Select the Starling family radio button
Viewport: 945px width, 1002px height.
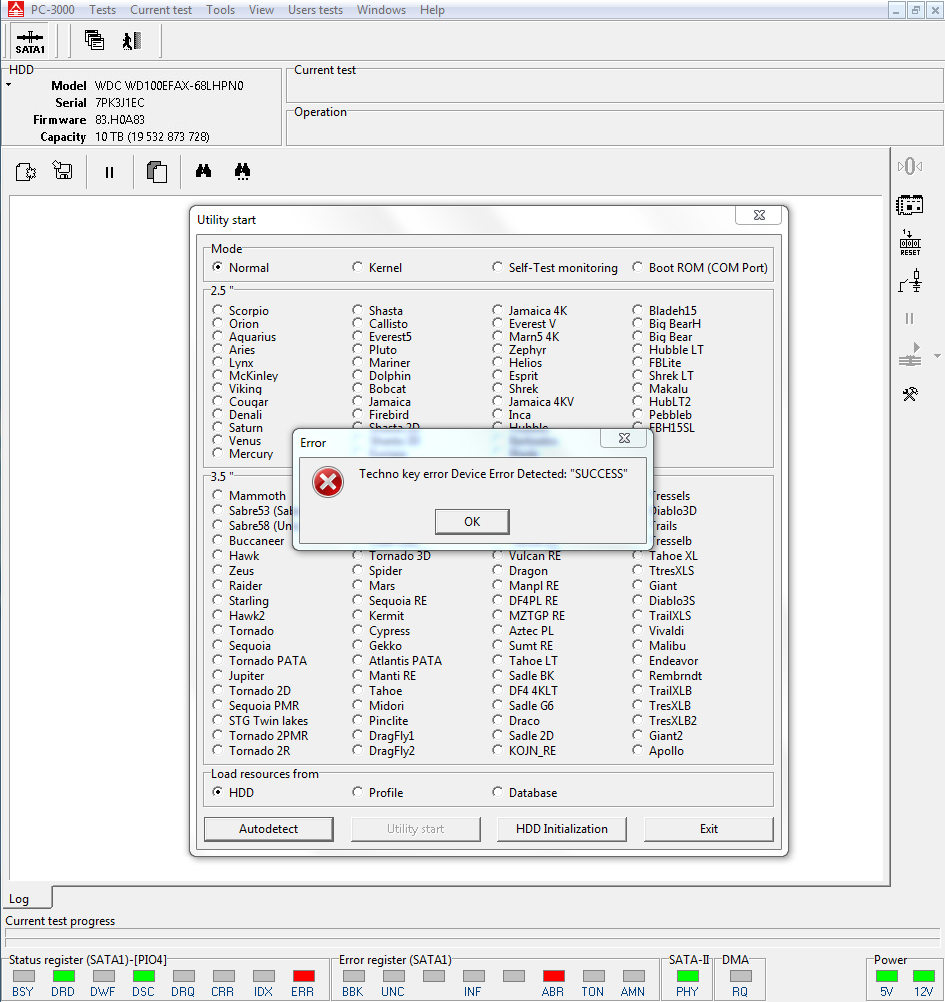click(x=218, y=600)
